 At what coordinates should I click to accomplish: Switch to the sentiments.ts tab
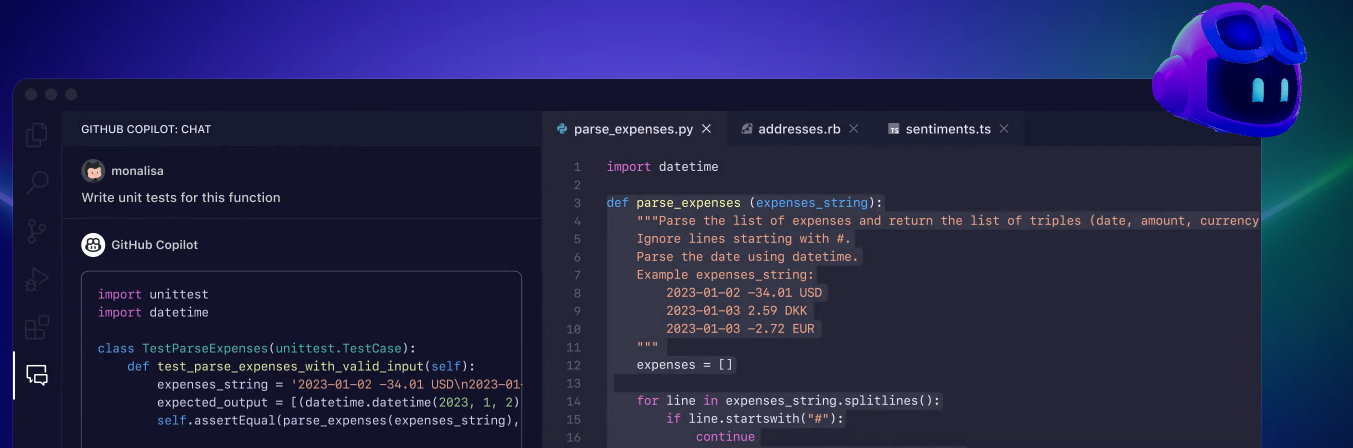coord(949,129)
